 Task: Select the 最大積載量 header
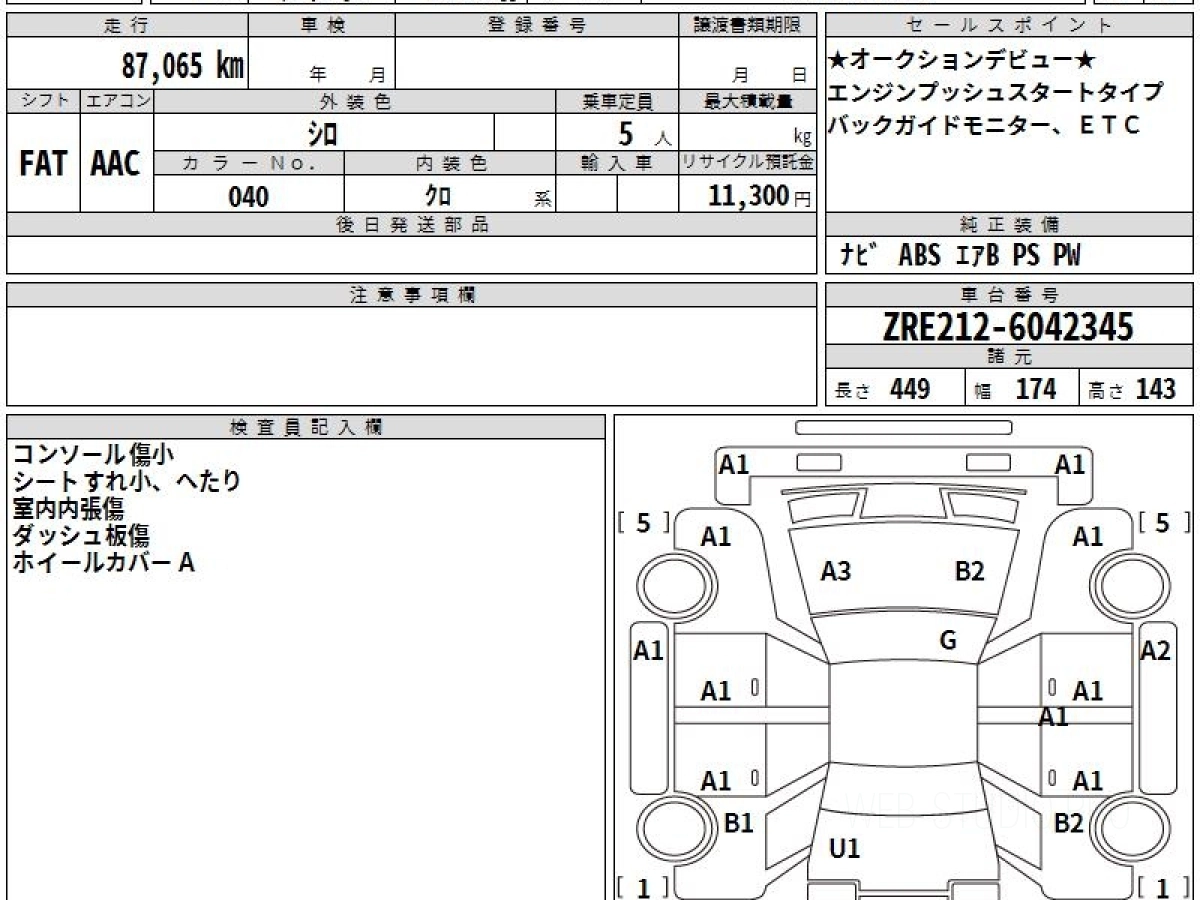747,101
